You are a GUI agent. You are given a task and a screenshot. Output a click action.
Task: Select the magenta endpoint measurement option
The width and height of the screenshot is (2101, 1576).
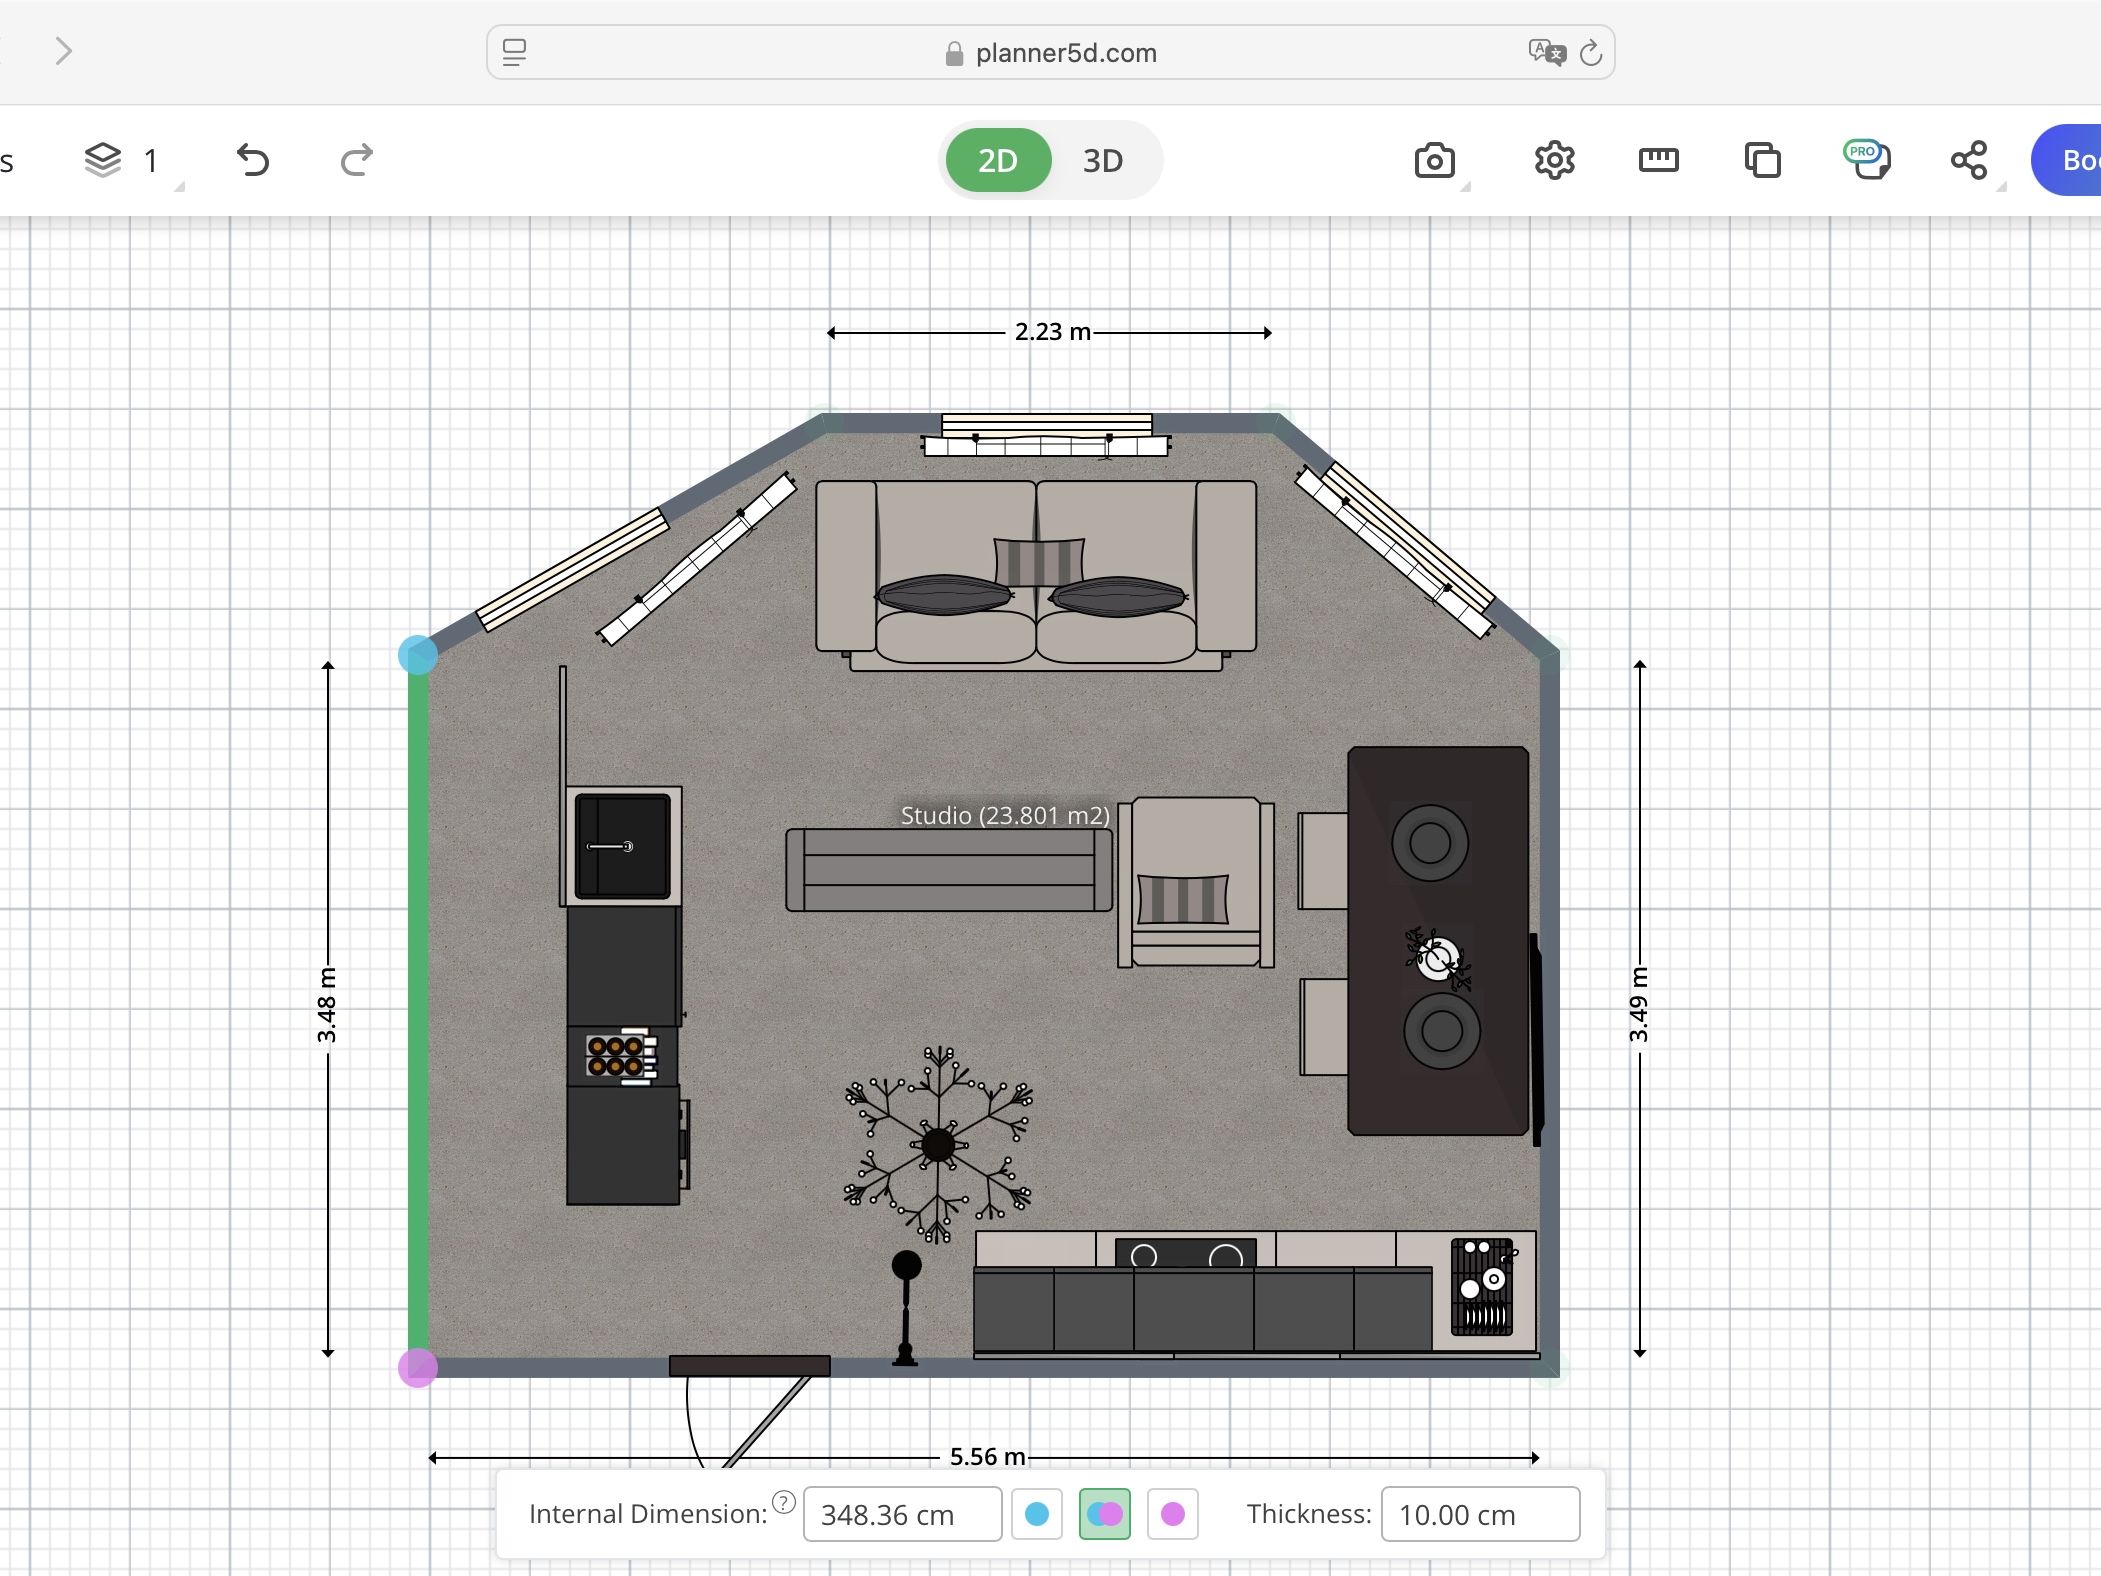click(x=1174, y=1514)
